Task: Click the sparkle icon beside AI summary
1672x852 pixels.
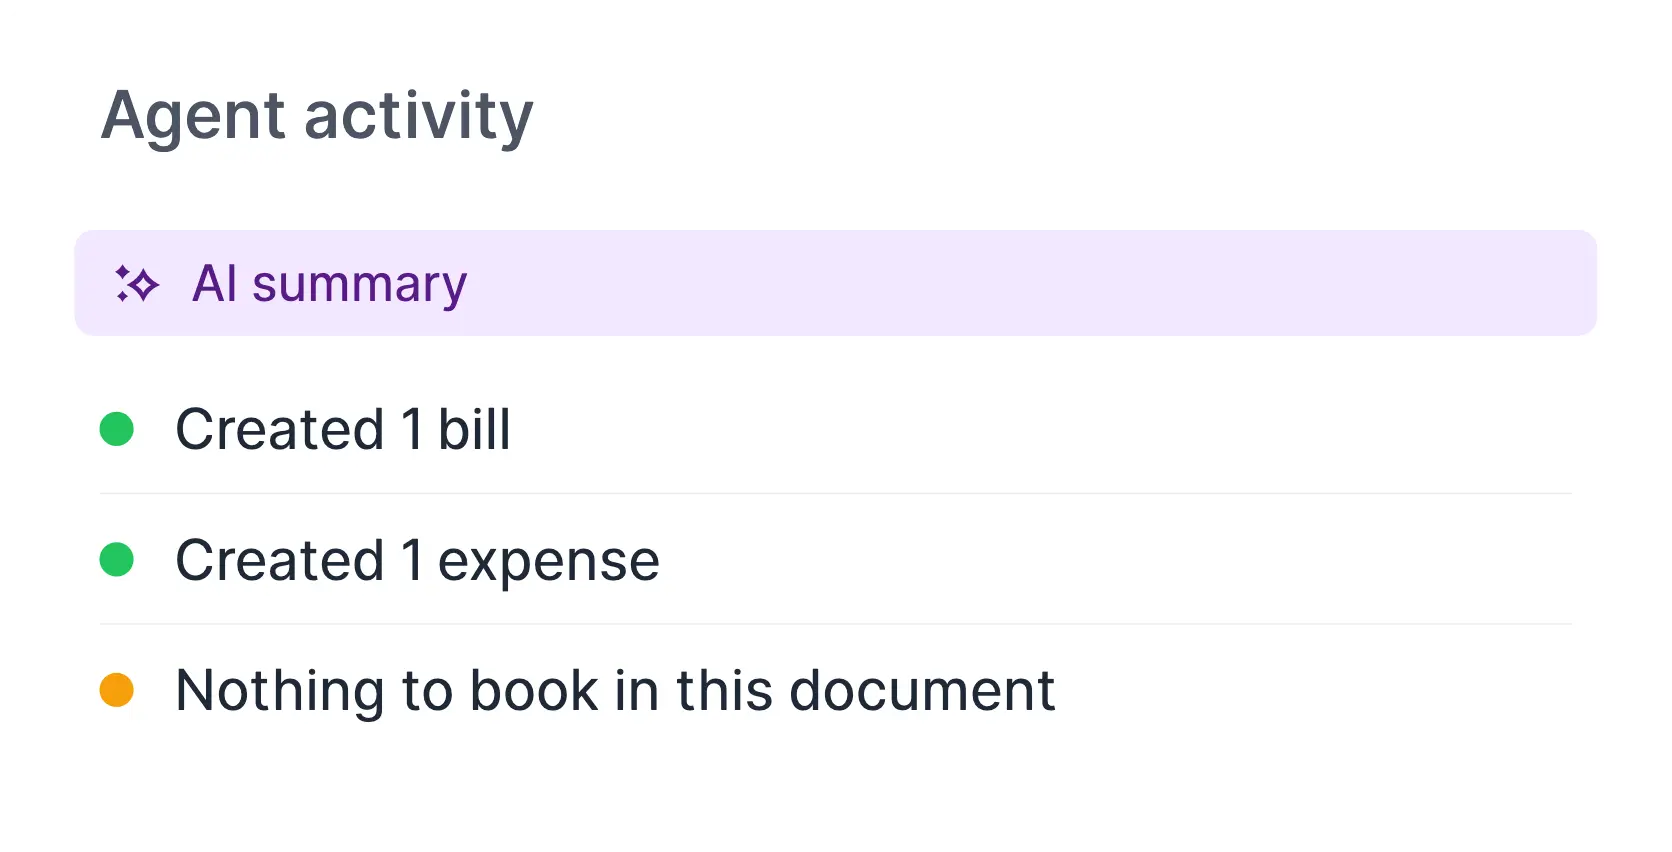Action: point(137,284)
